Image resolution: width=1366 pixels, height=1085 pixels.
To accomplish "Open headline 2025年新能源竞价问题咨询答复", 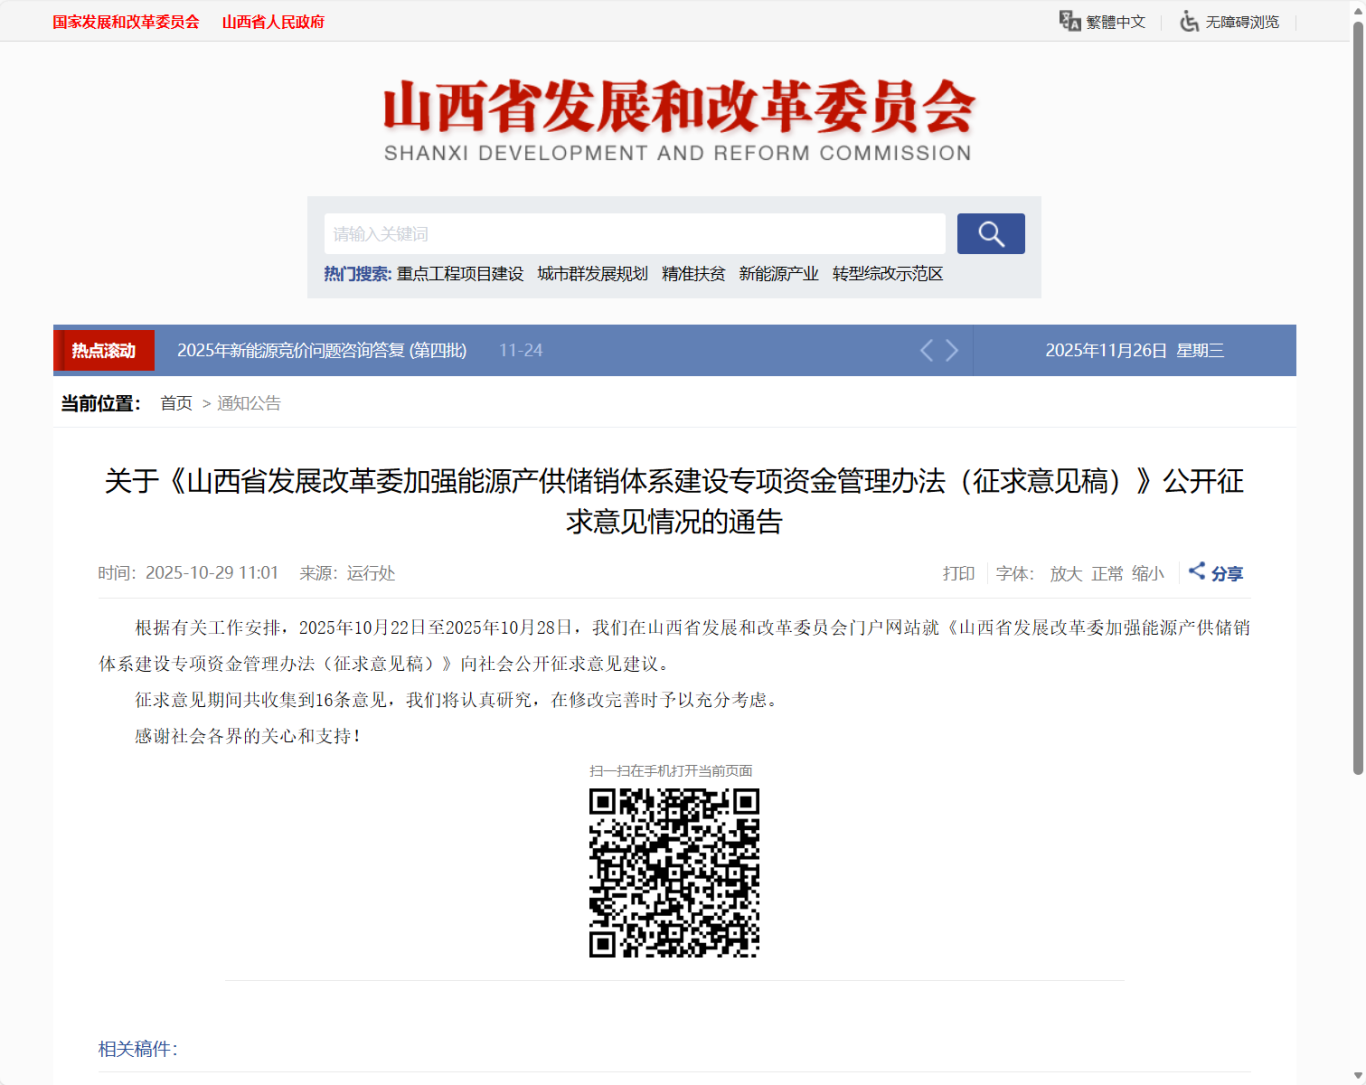I will 321,350.
